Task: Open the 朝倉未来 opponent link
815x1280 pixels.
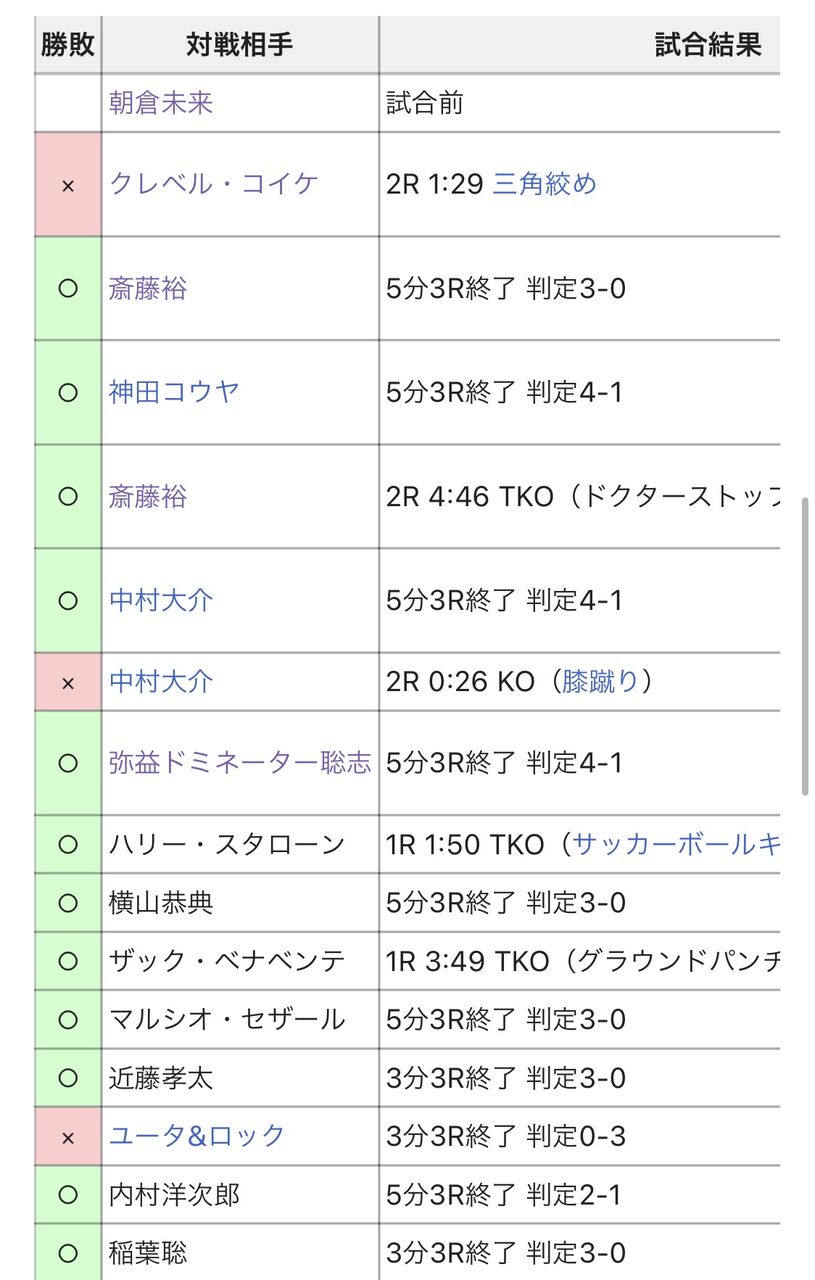Action: tap(161, 103)
